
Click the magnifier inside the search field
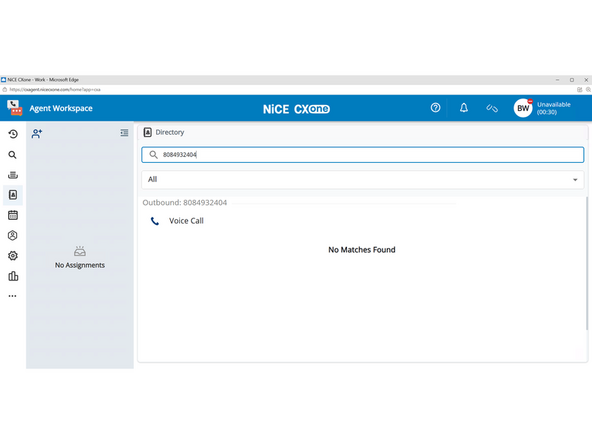pos(153,155)
